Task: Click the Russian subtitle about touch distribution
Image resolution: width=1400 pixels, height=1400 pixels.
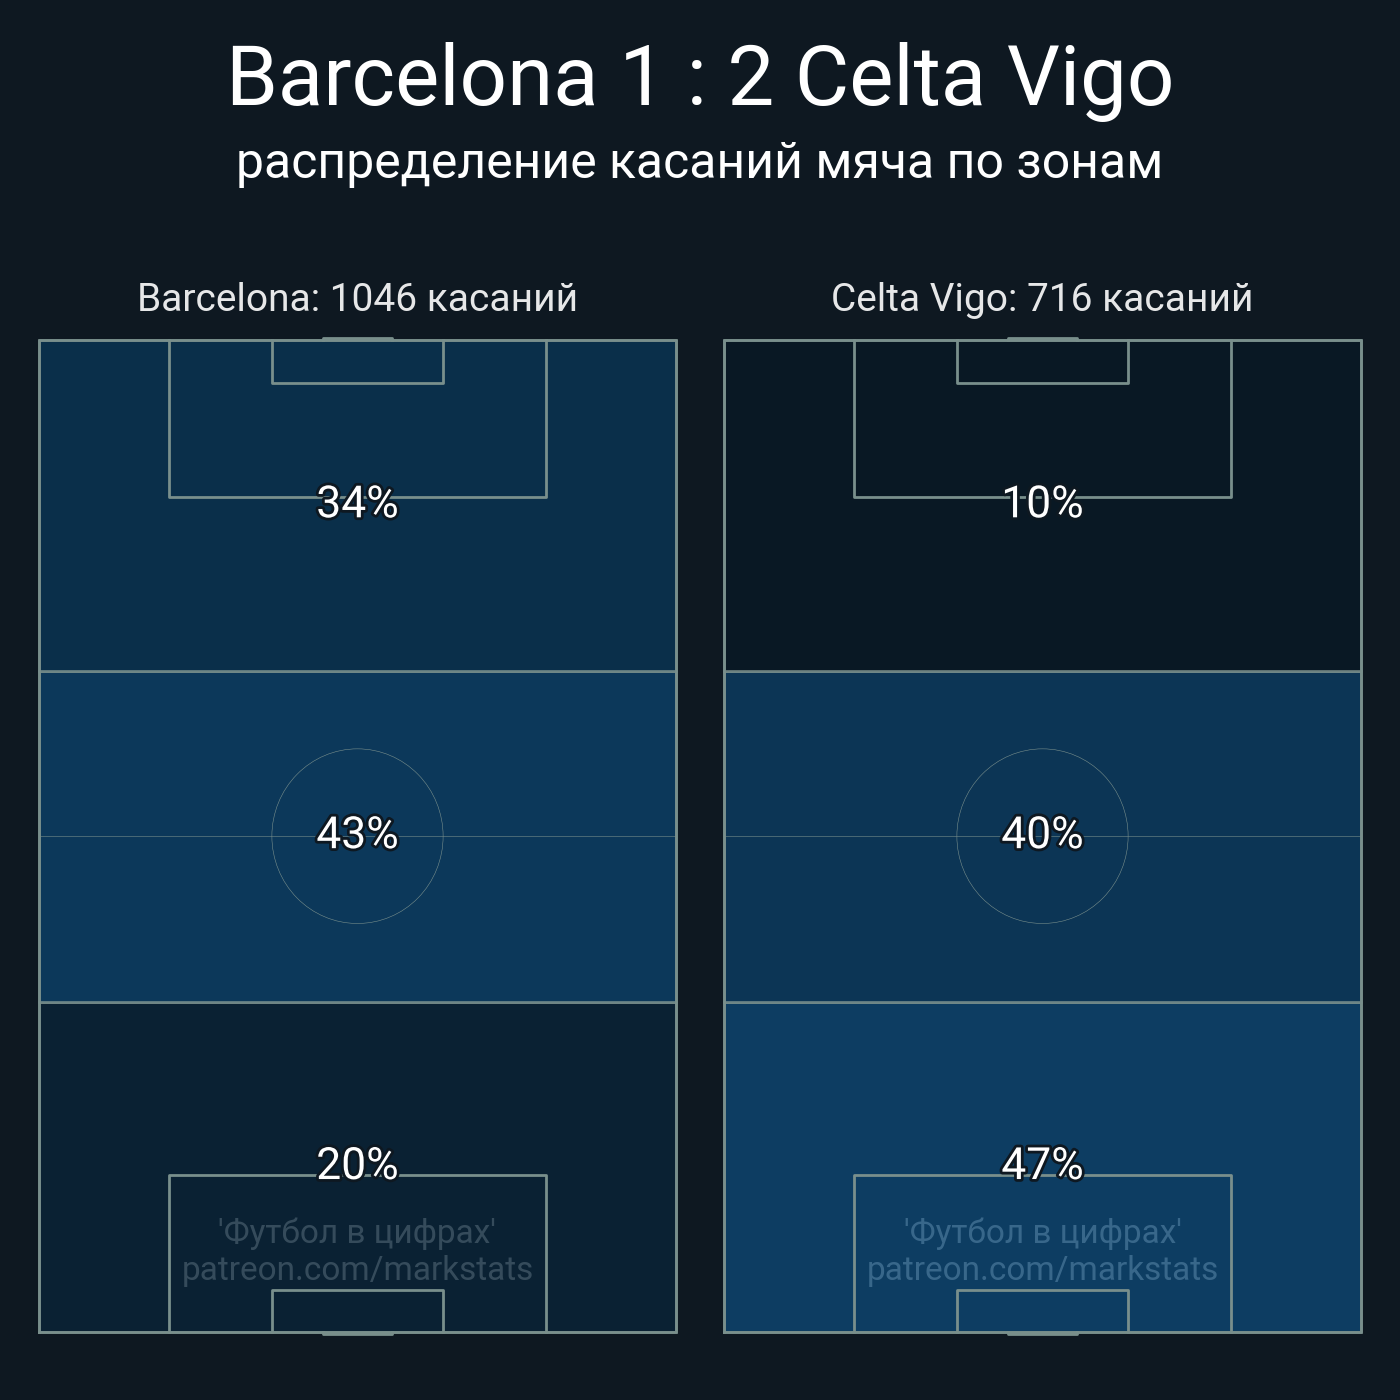Action: point(699,162)
